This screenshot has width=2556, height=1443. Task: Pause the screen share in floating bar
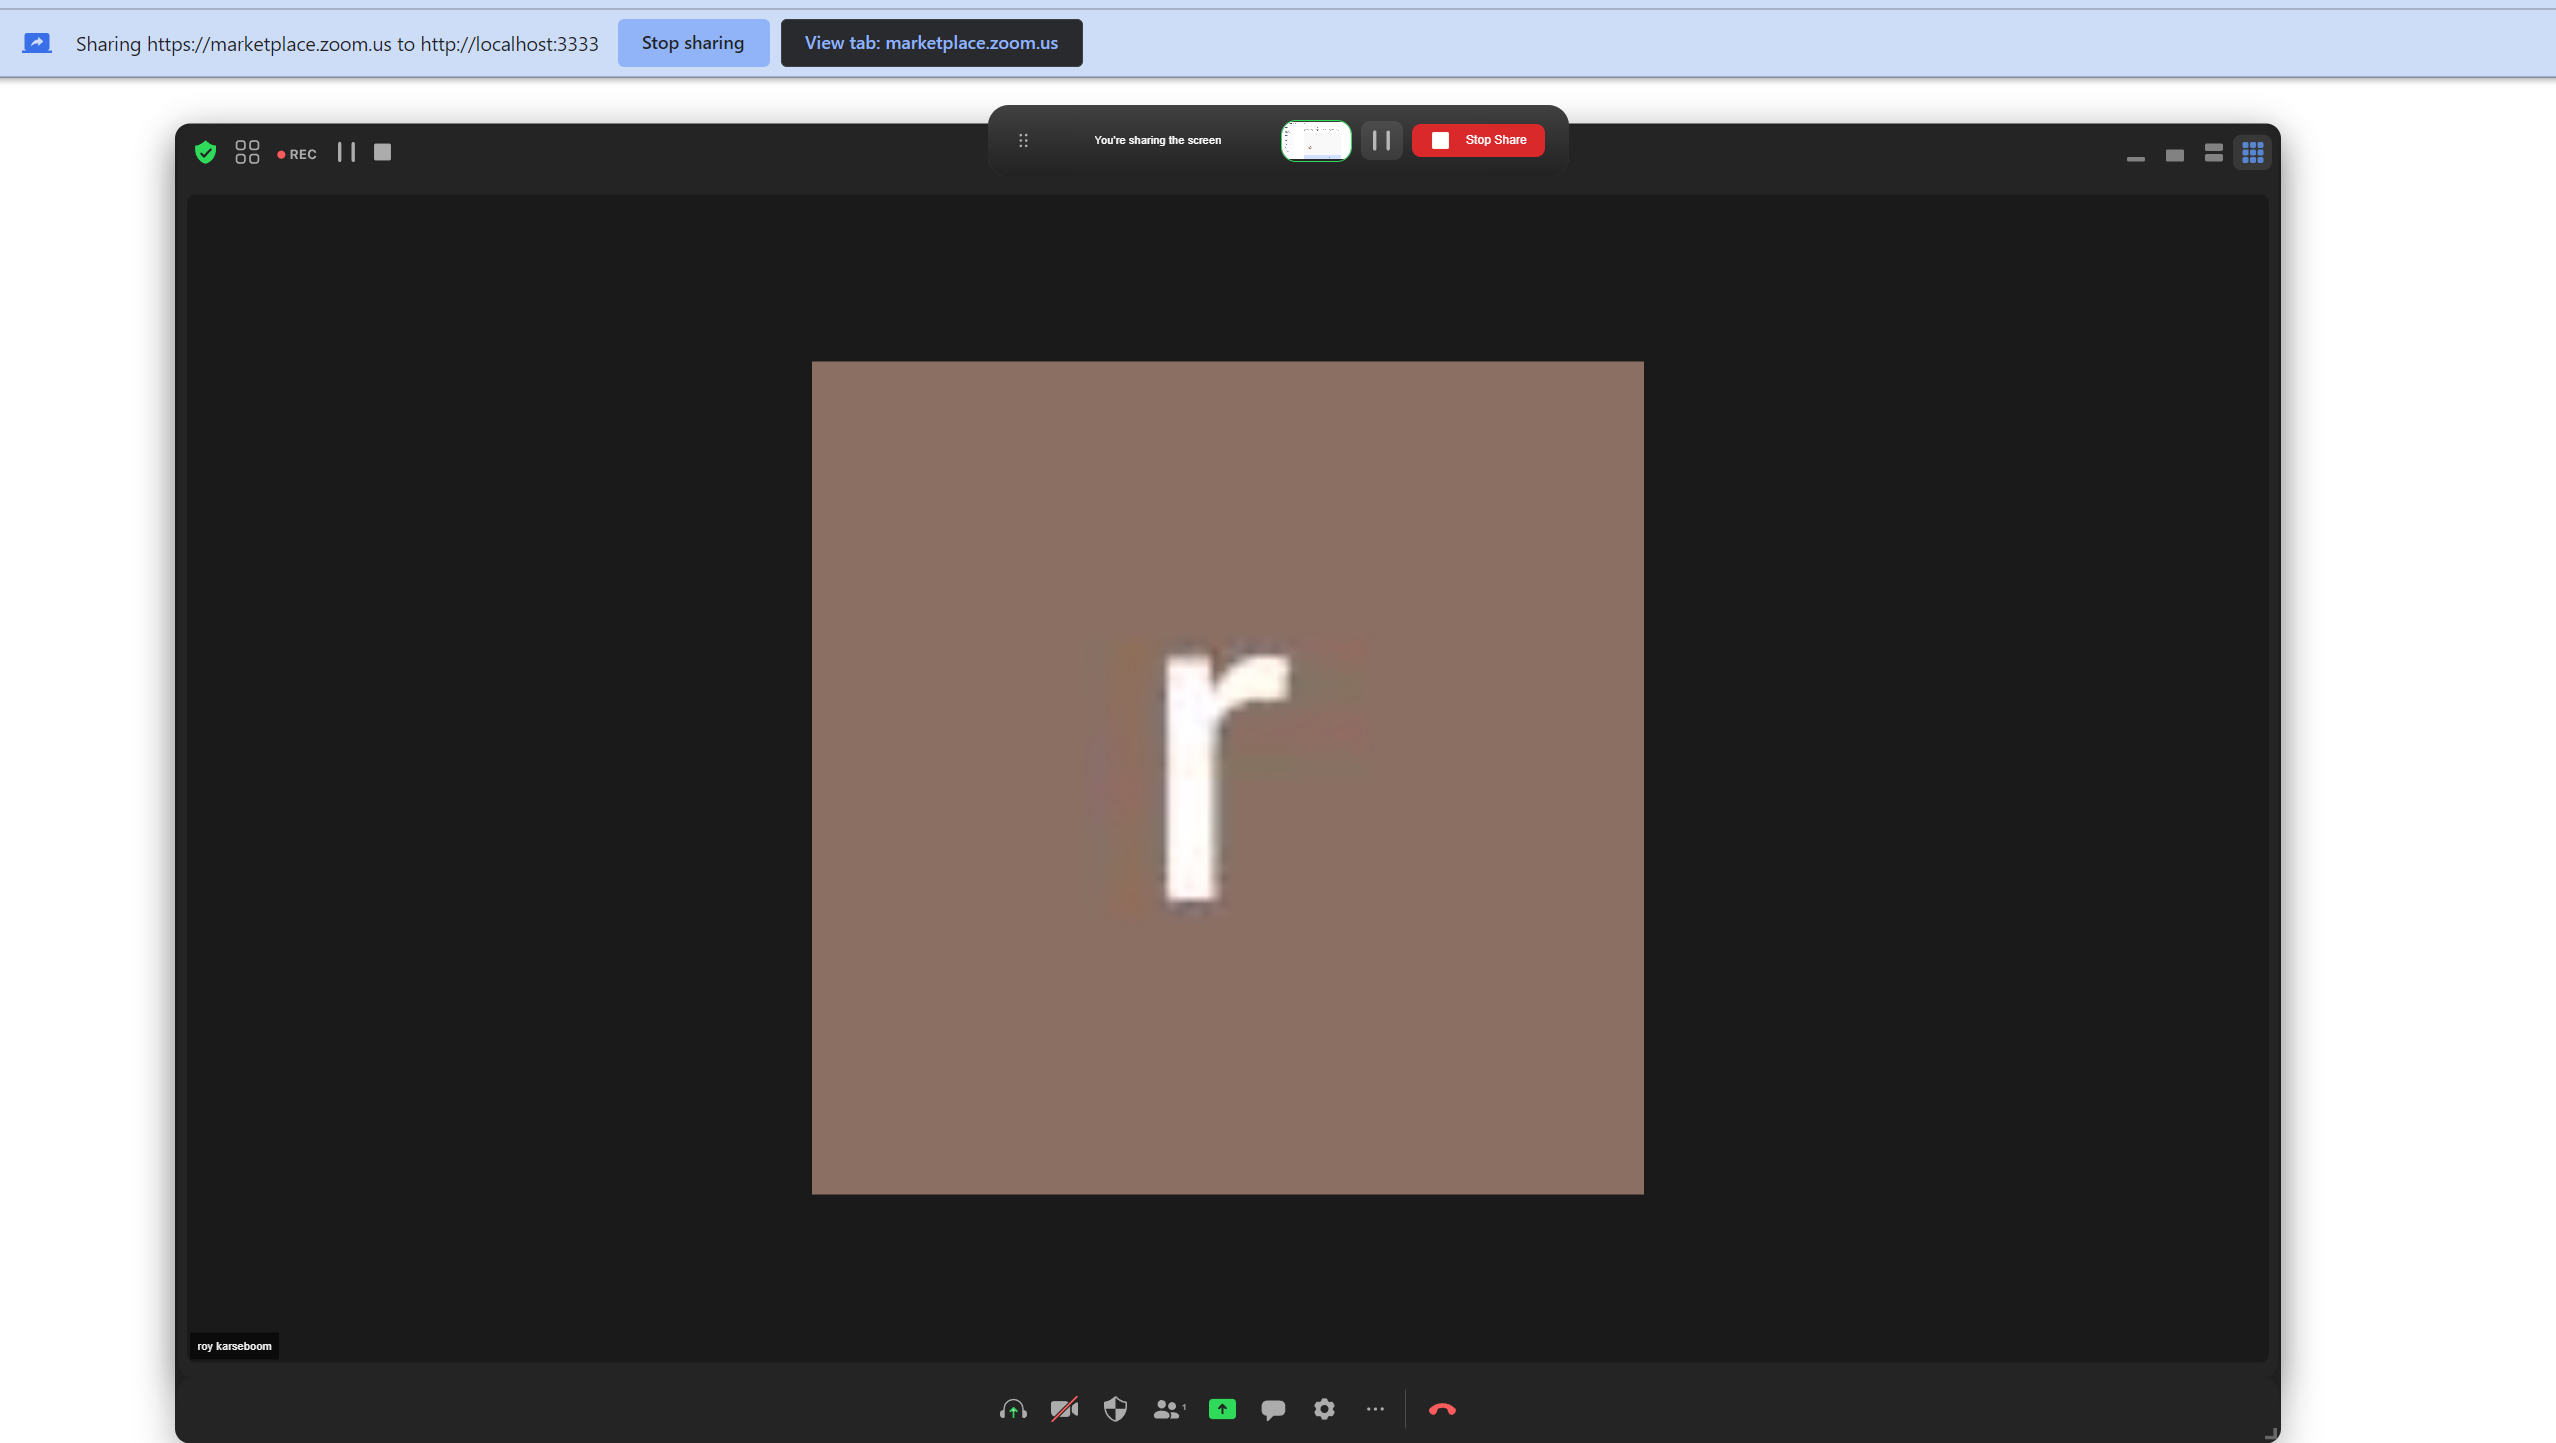tap(1381, 140)
